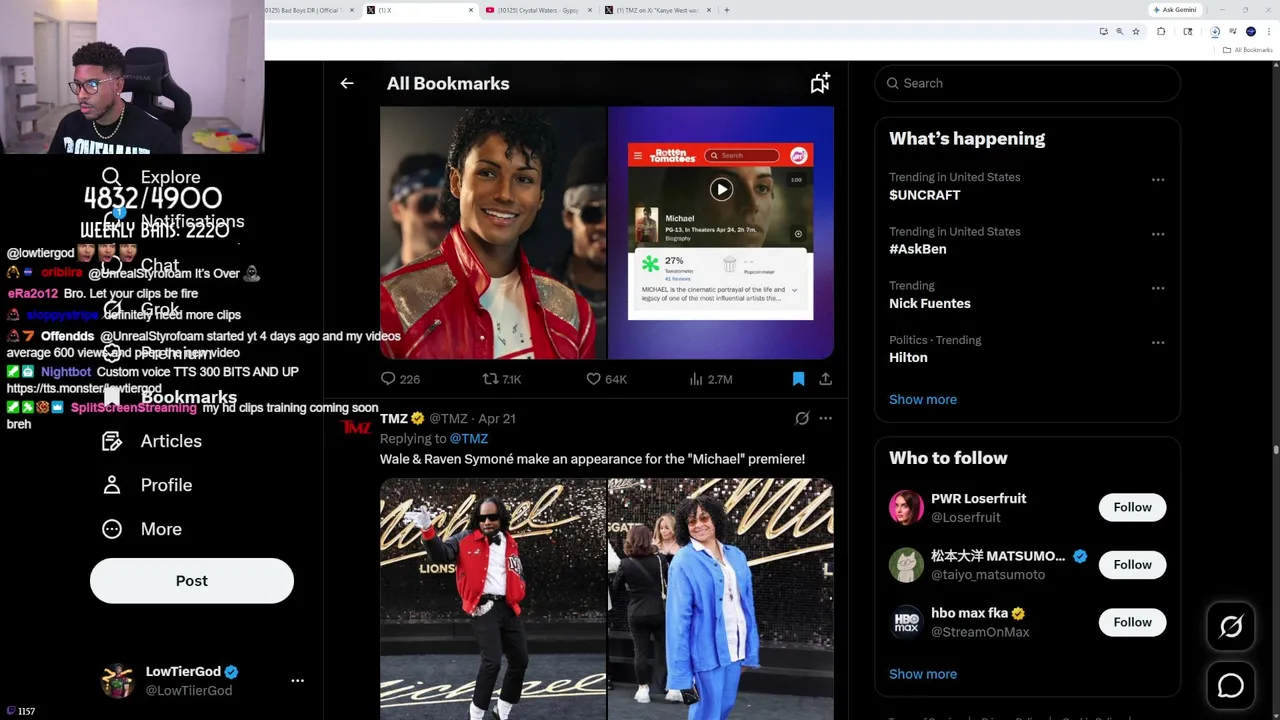Follow PWR Loserfruit
Screen dimensions: 1280x720
click(1133, 507)
